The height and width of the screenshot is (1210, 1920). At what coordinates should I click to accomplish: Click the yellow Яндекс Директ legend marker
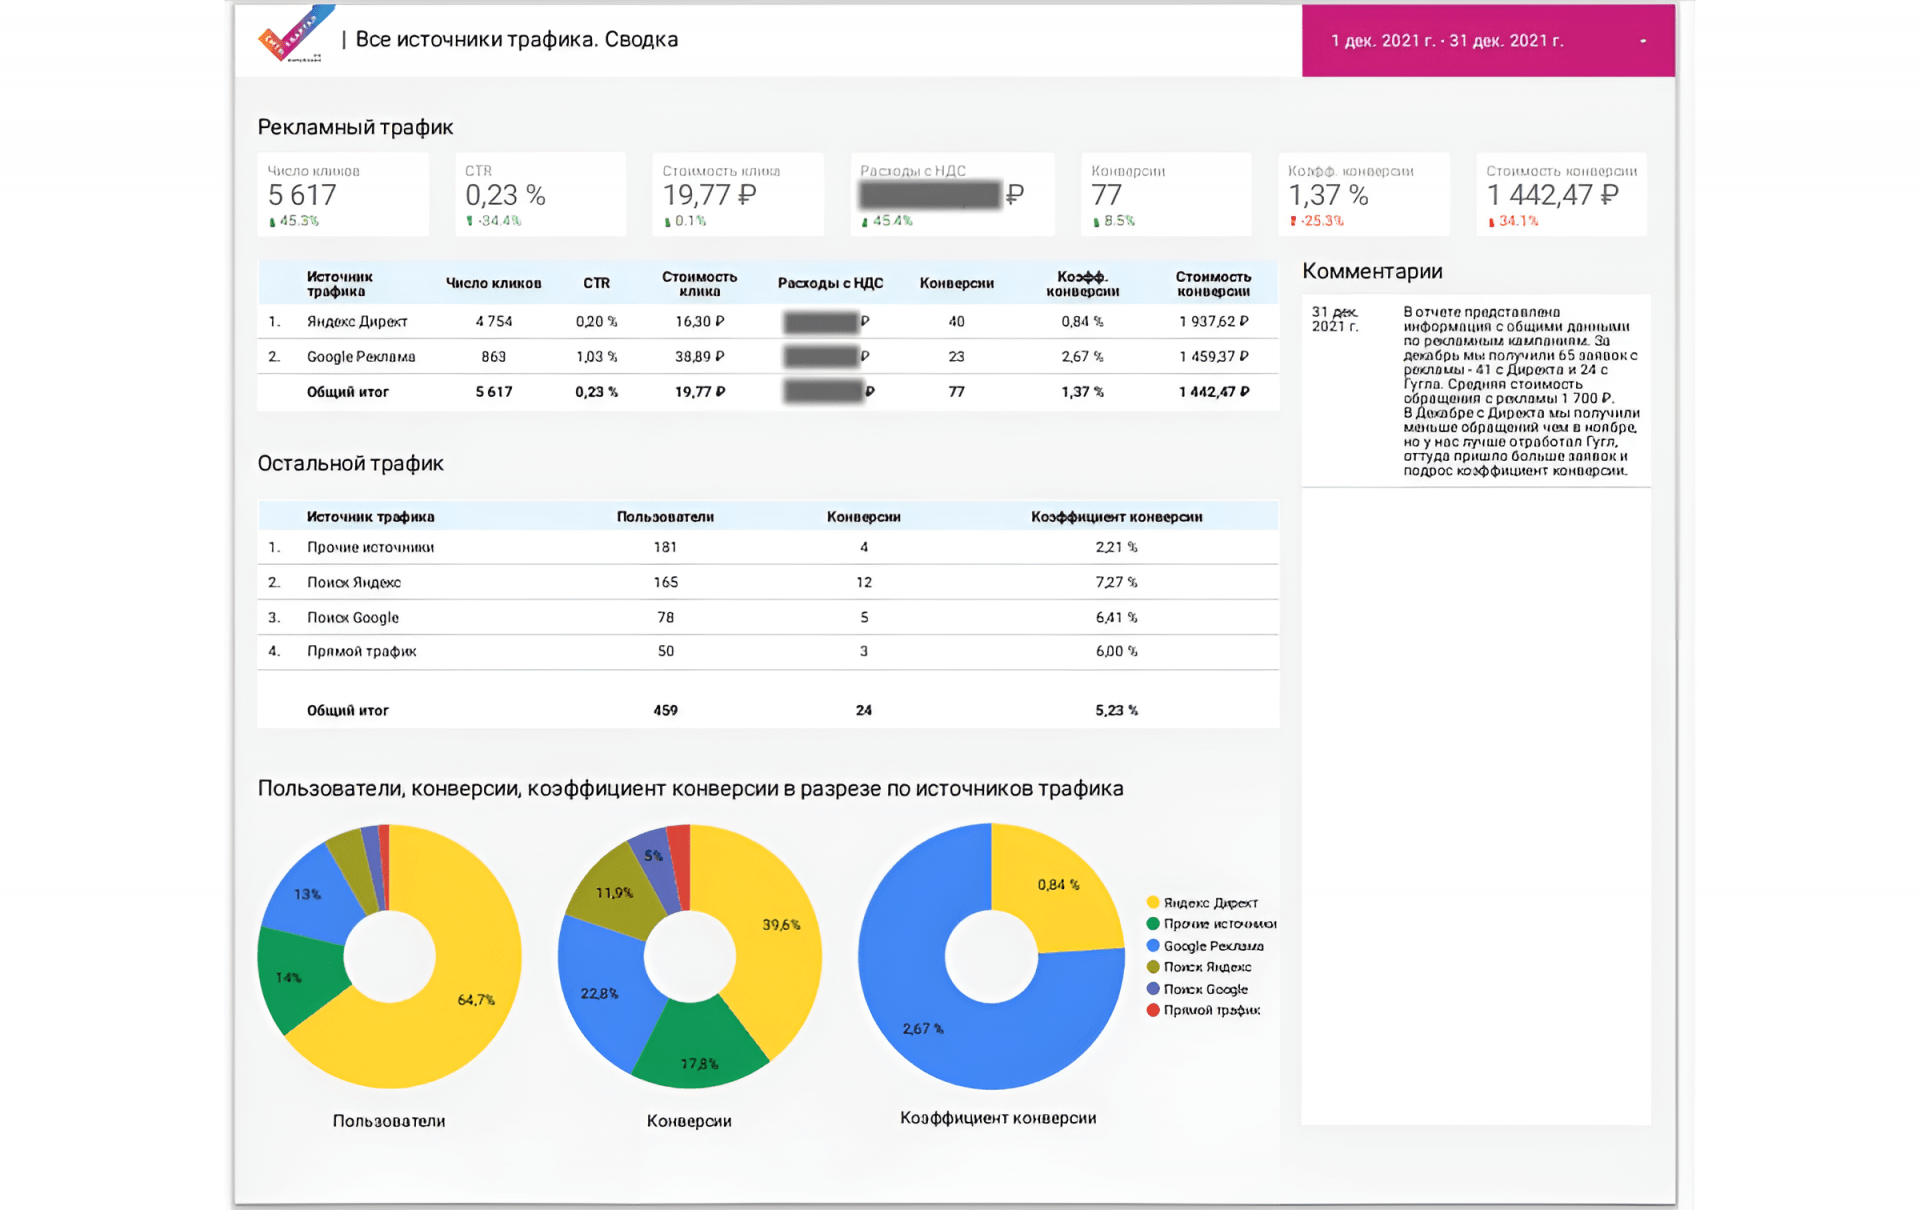pyautogui.click(x=1153, y=902)
